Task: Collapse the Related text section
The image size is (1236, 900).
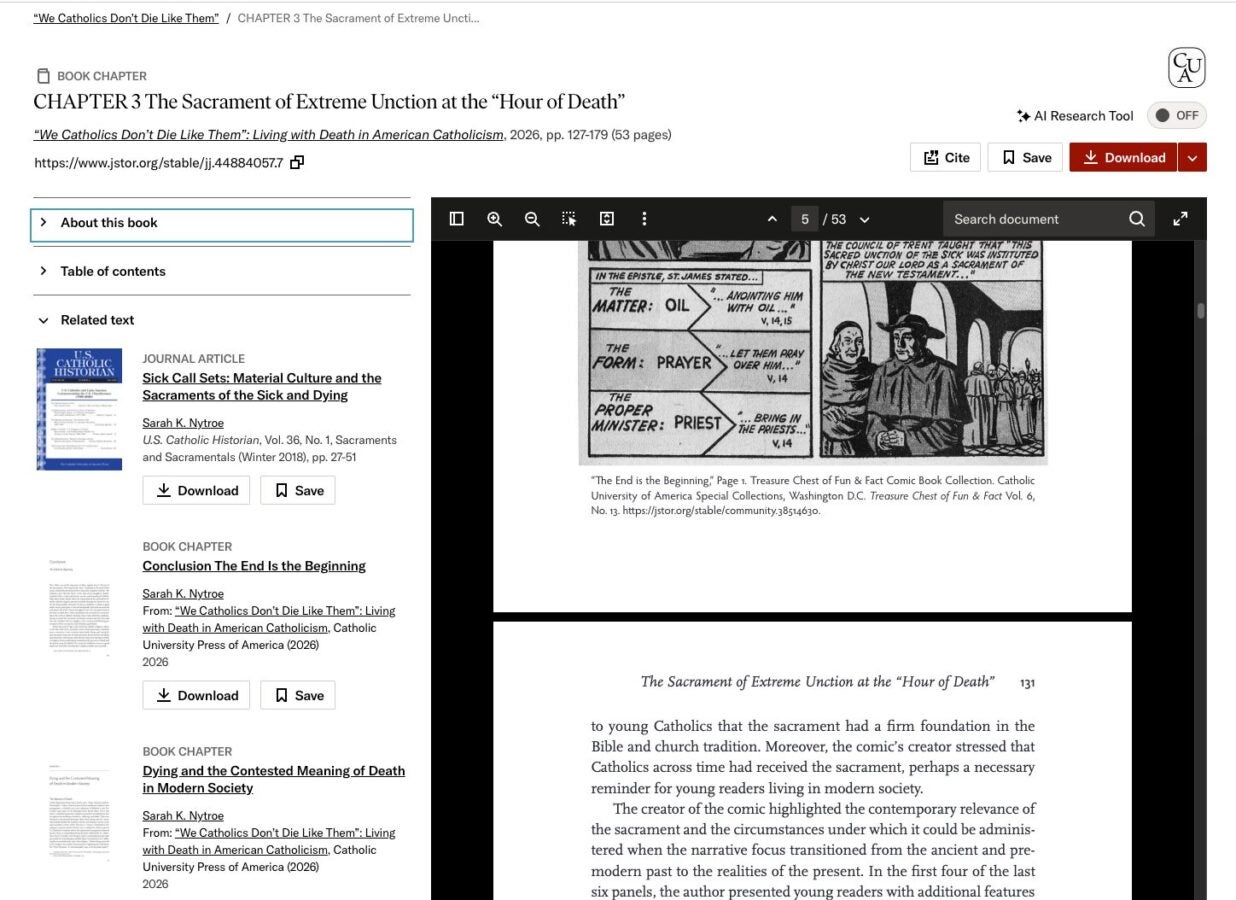Action: pos(222,320)
